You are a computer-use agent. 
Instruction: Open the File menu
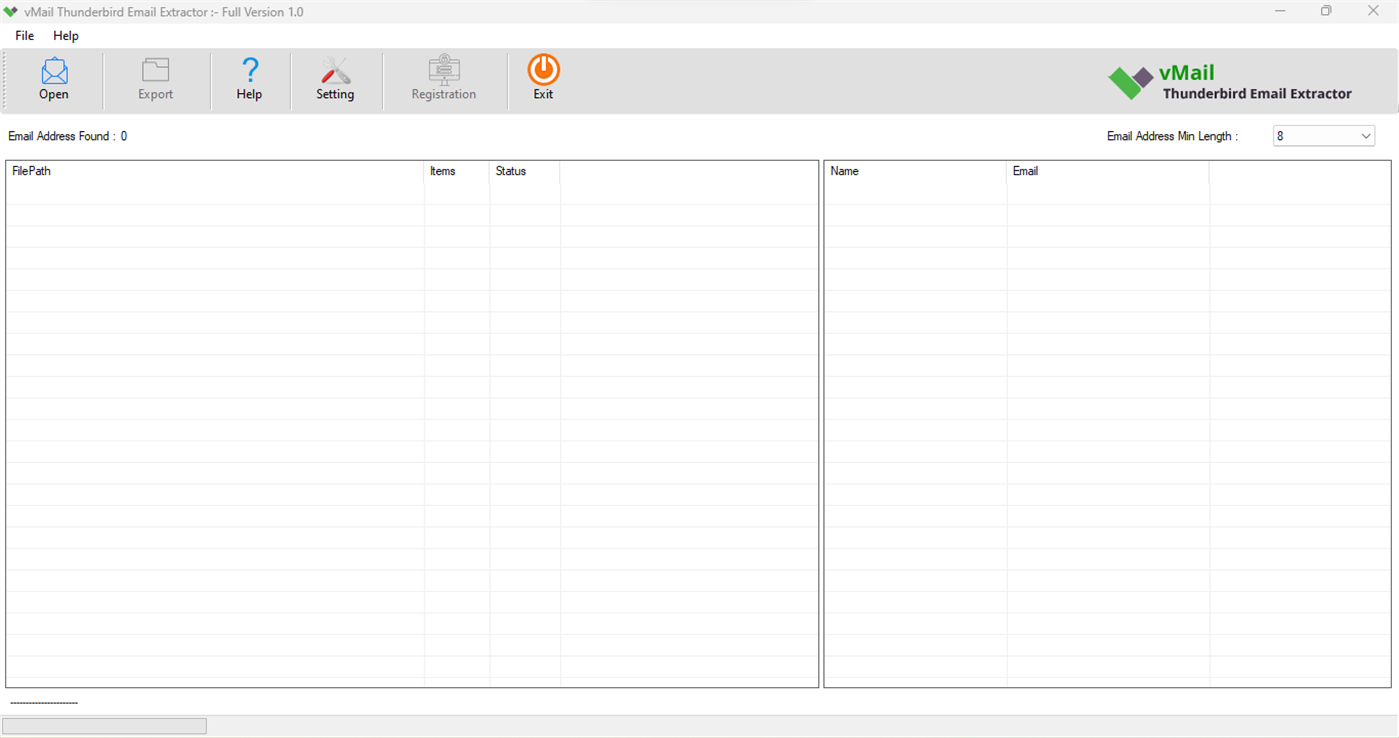pos(23,35)
